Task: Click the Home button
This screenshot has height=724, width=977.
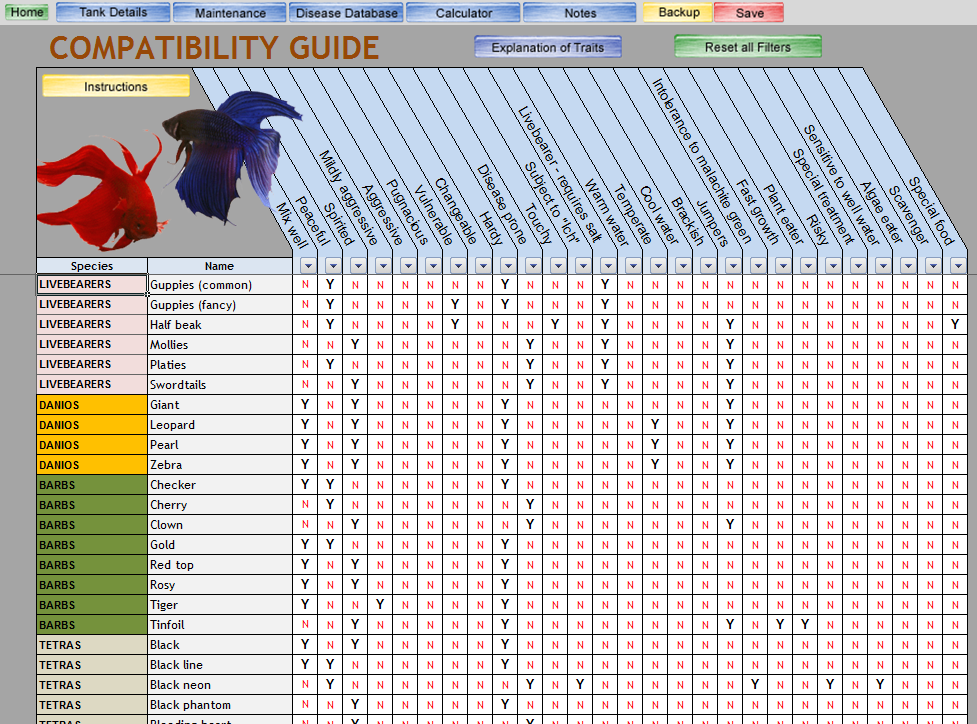Action: (26, 12)
